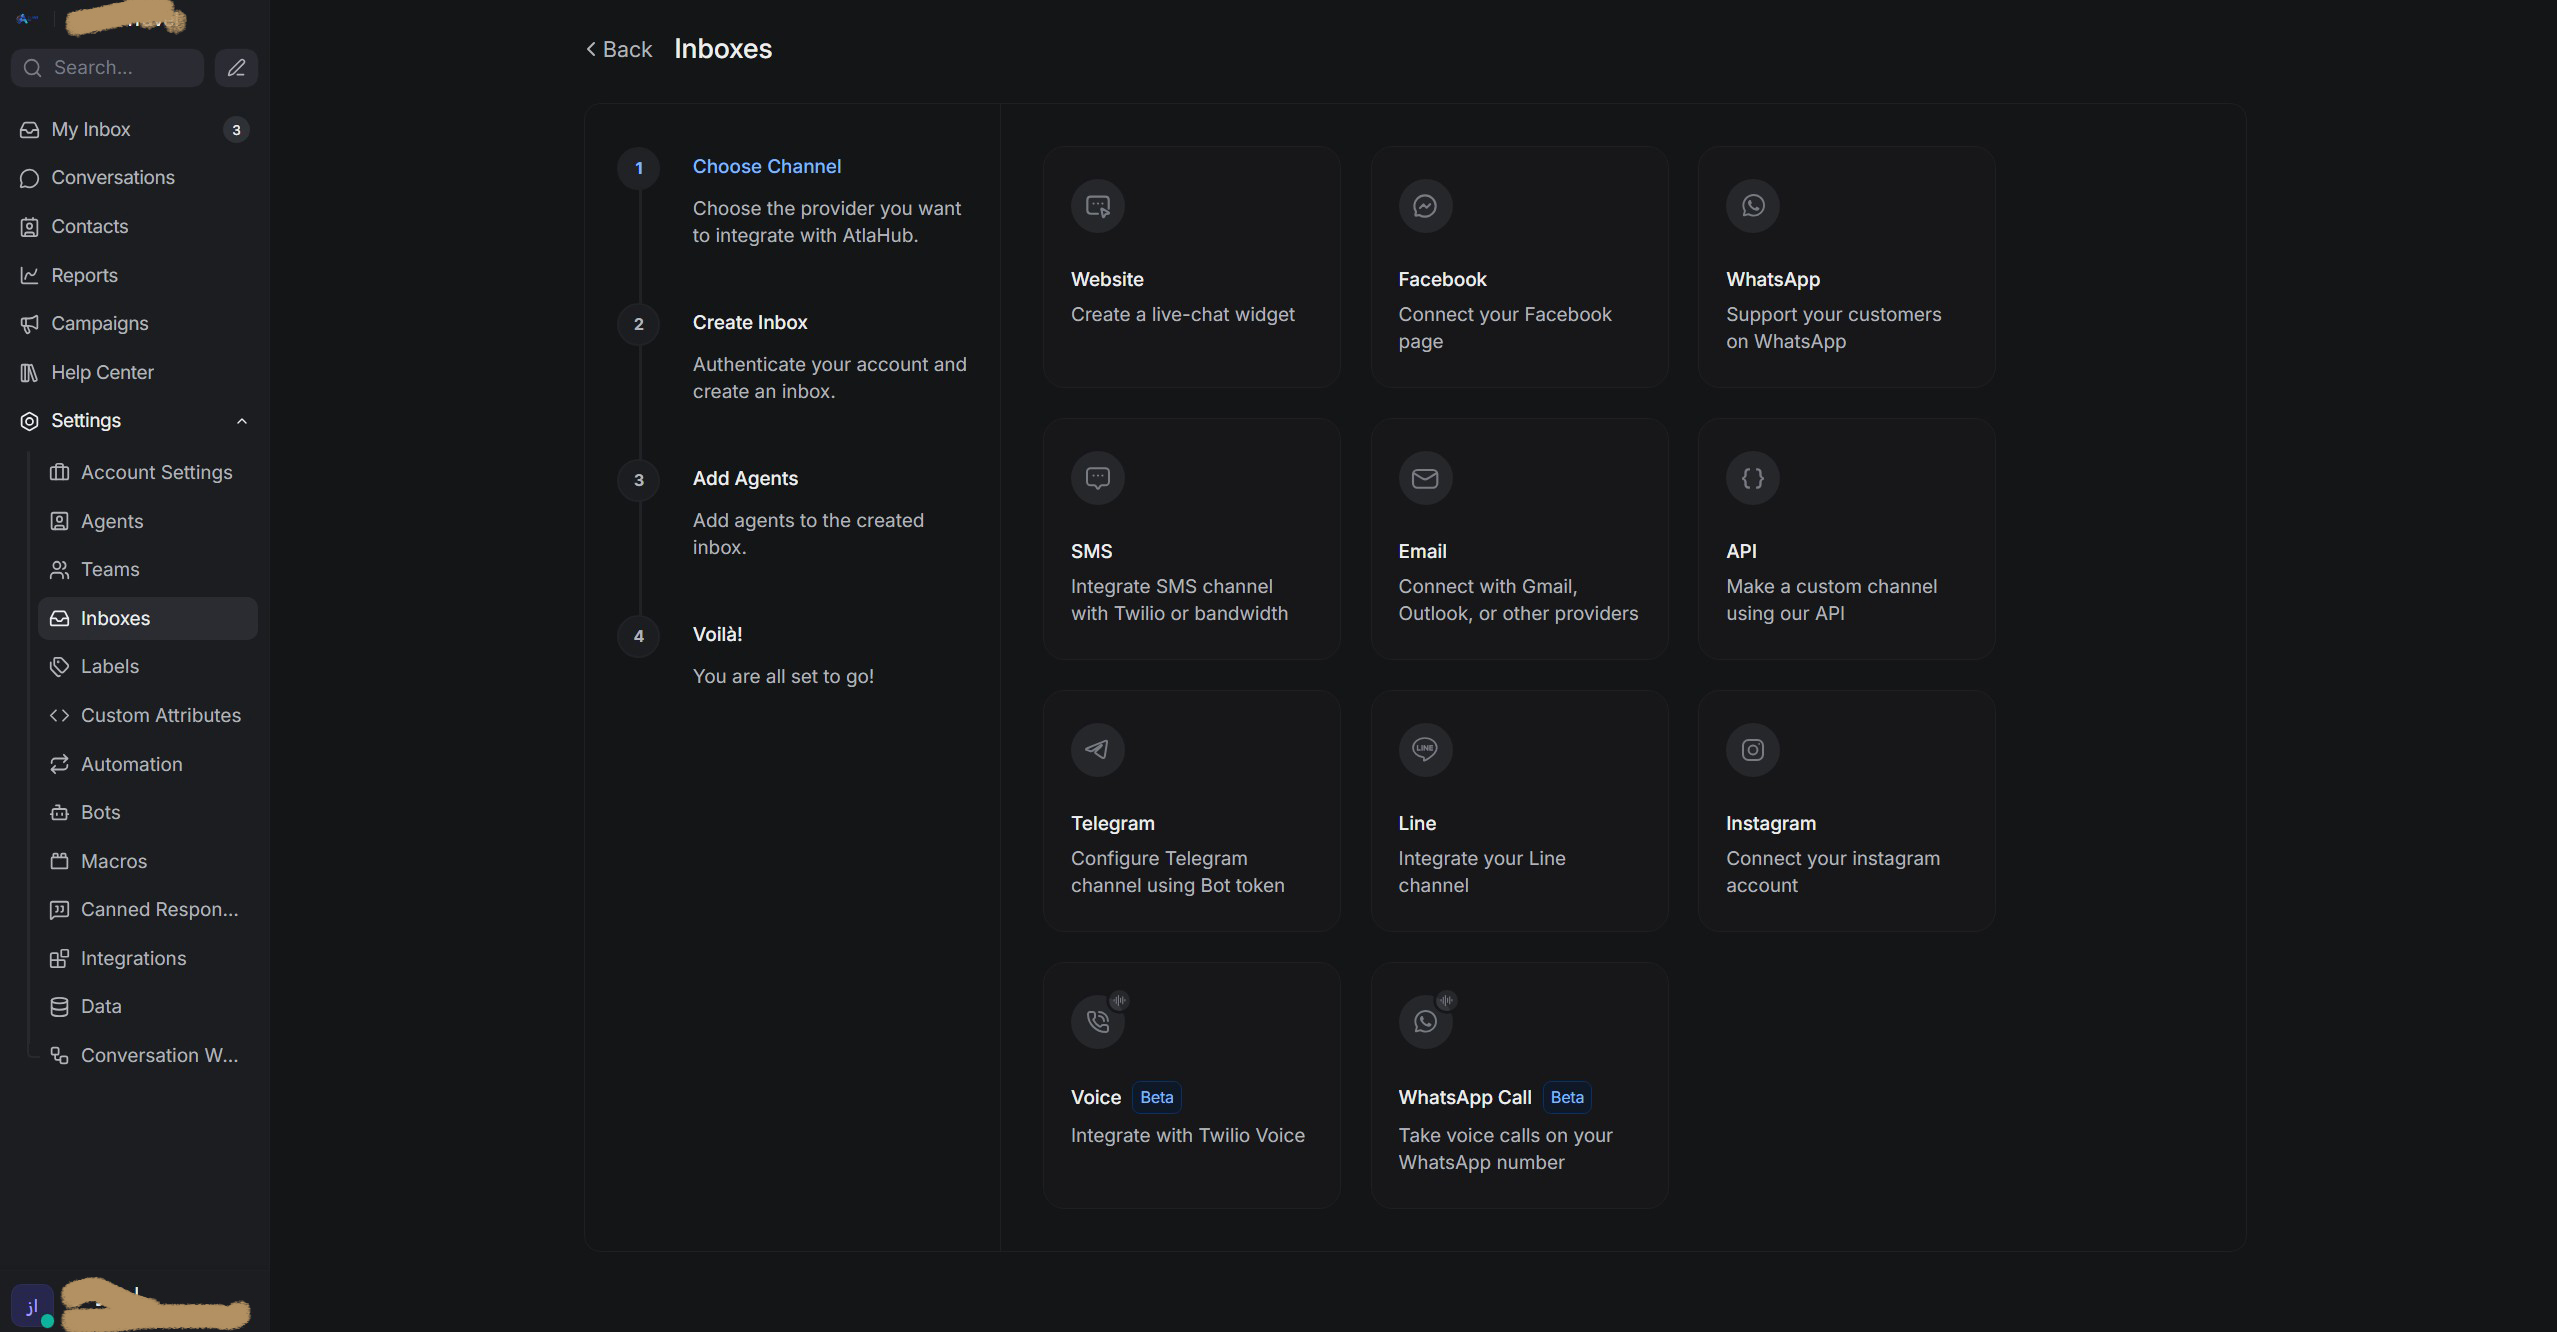Click the Telegram paper plane icon

pyautogui.click(x=1098, y=750)
